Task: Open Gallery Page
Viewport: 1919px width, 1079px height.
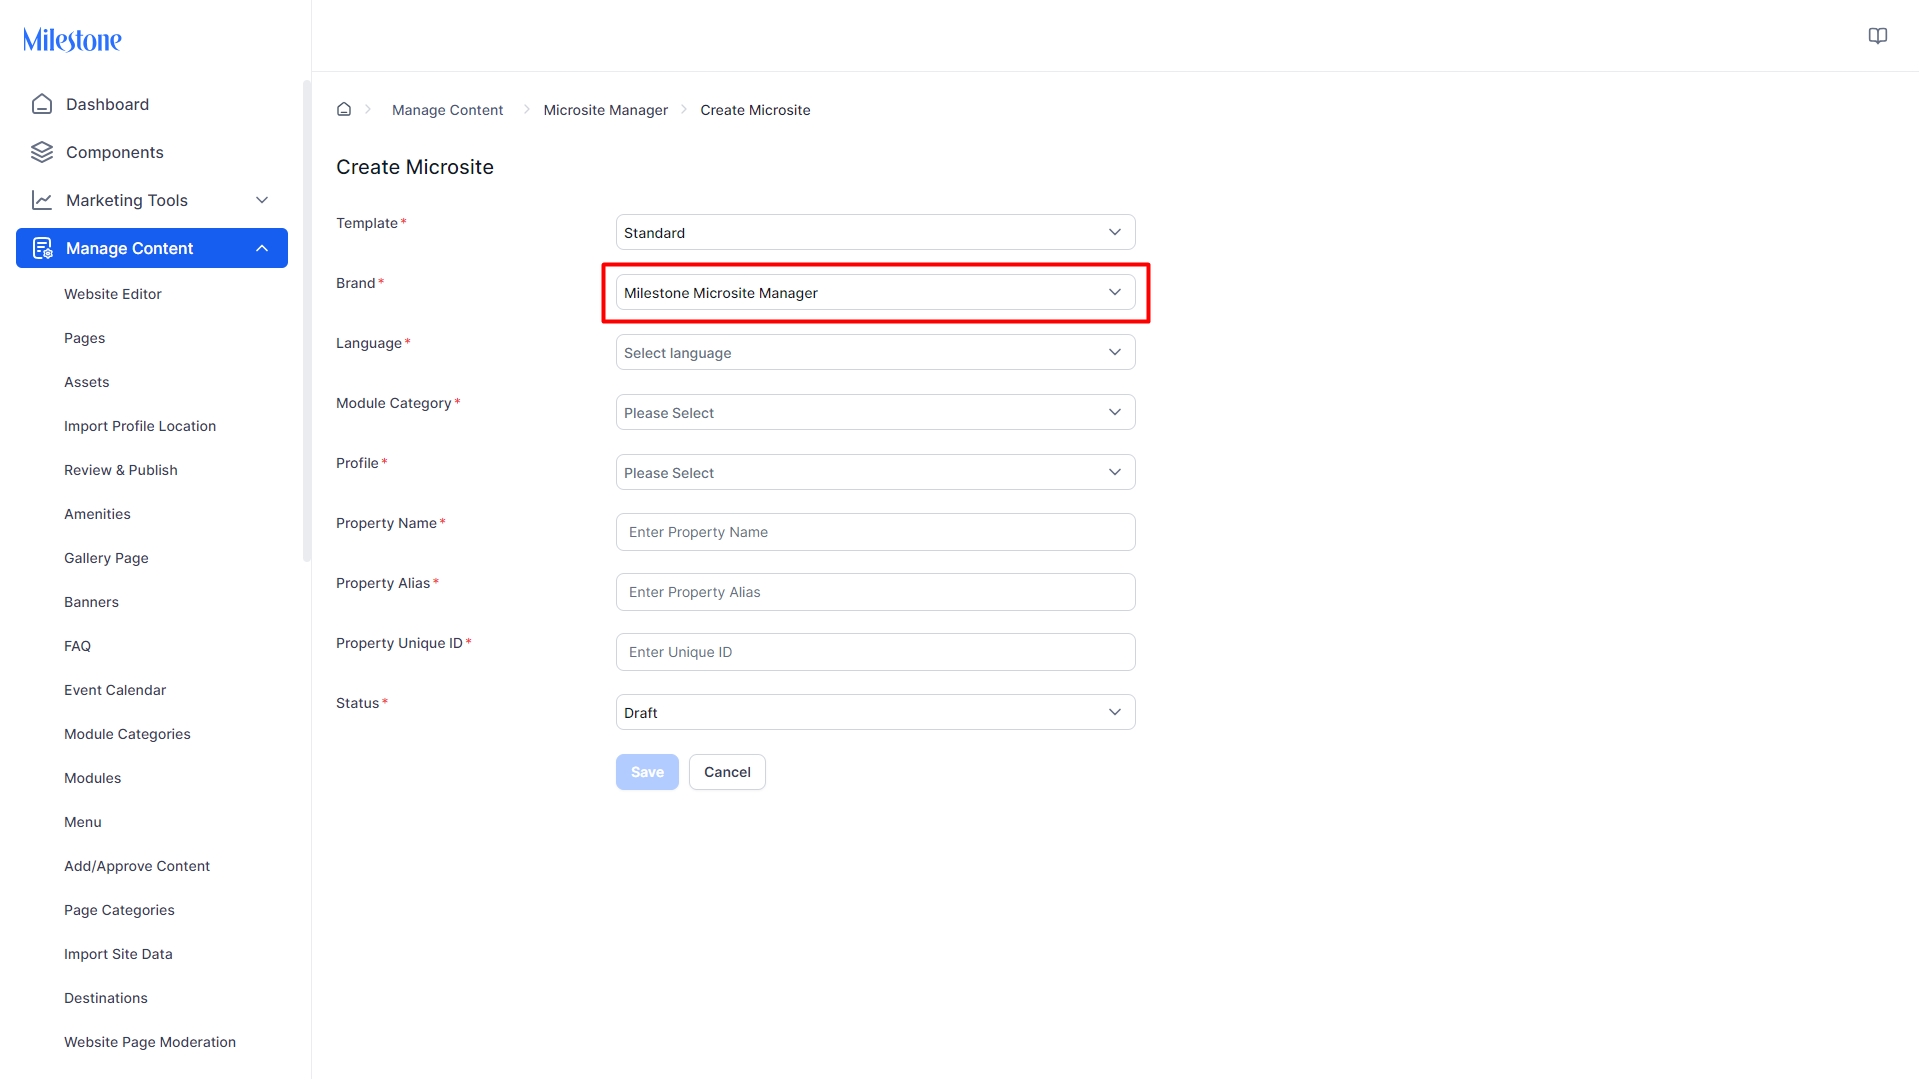Action: coord(106,558)
